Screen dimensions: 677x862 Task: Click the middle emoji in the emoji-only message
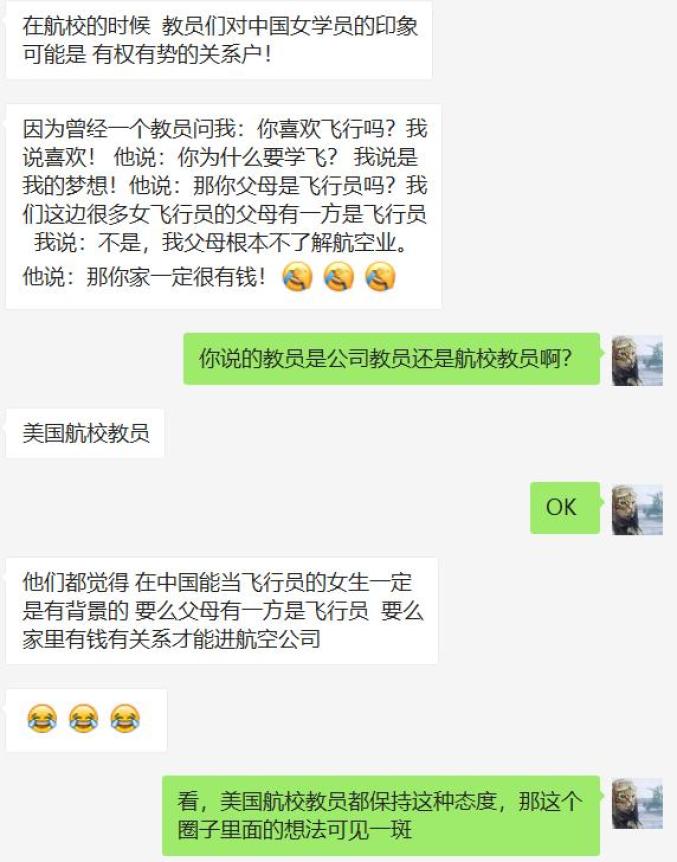[x=84, y=719]
